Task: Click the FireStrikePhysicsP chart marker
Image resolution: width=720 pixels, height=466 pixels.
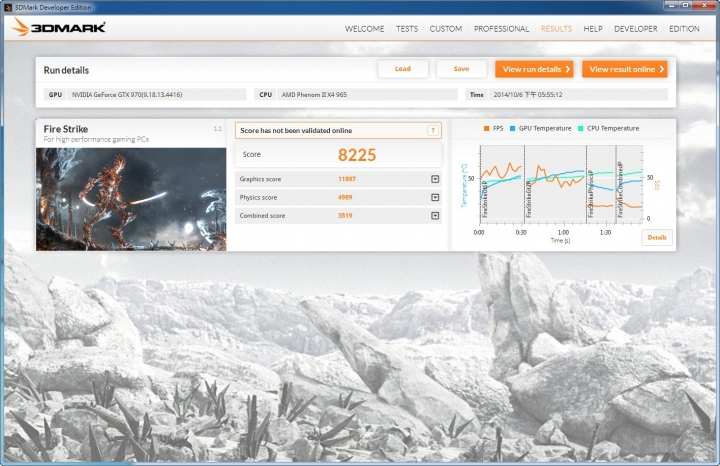Action: [591, 194]
